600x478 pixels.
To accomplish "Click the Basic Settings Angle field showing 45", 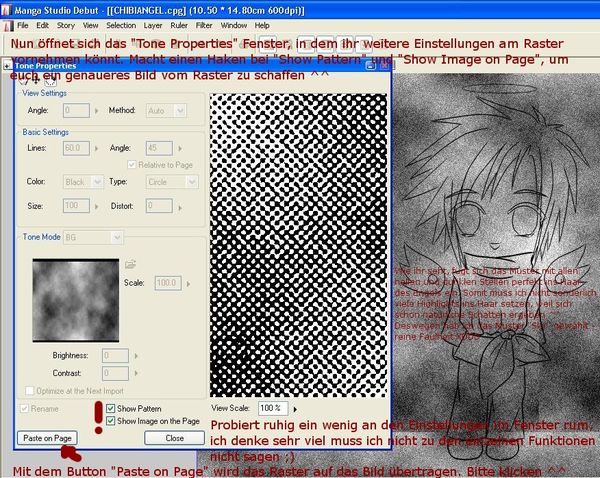I will (x=159, y=148).
